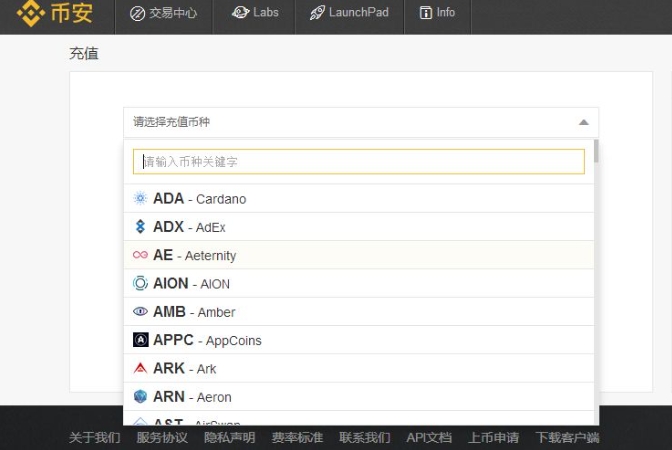Click the AMB Amber eye icon
Viewport: 672px width, 450px height.
pyautogui.click(x=140, y=312)
